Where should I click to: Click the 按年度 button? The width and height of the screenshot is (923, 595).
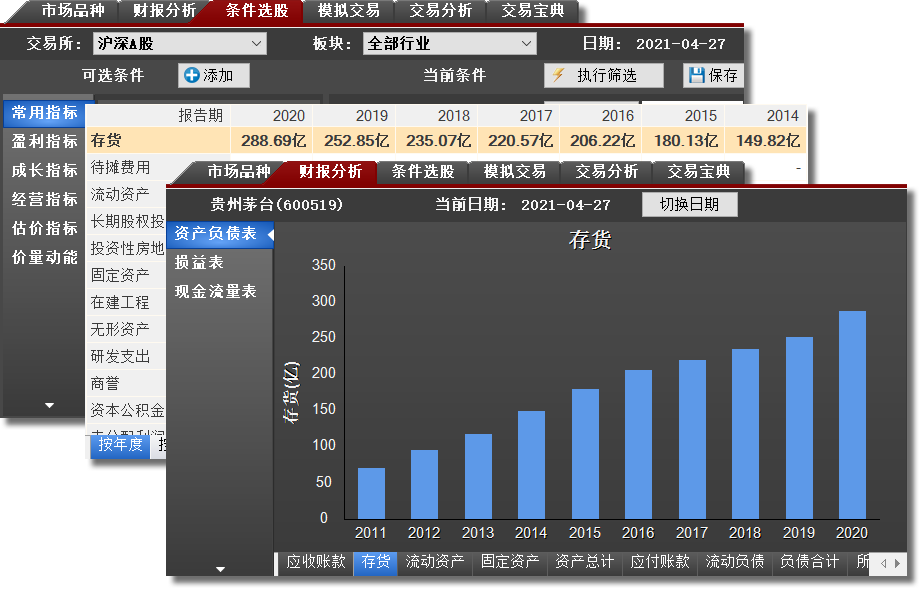(x=121, y=444)
